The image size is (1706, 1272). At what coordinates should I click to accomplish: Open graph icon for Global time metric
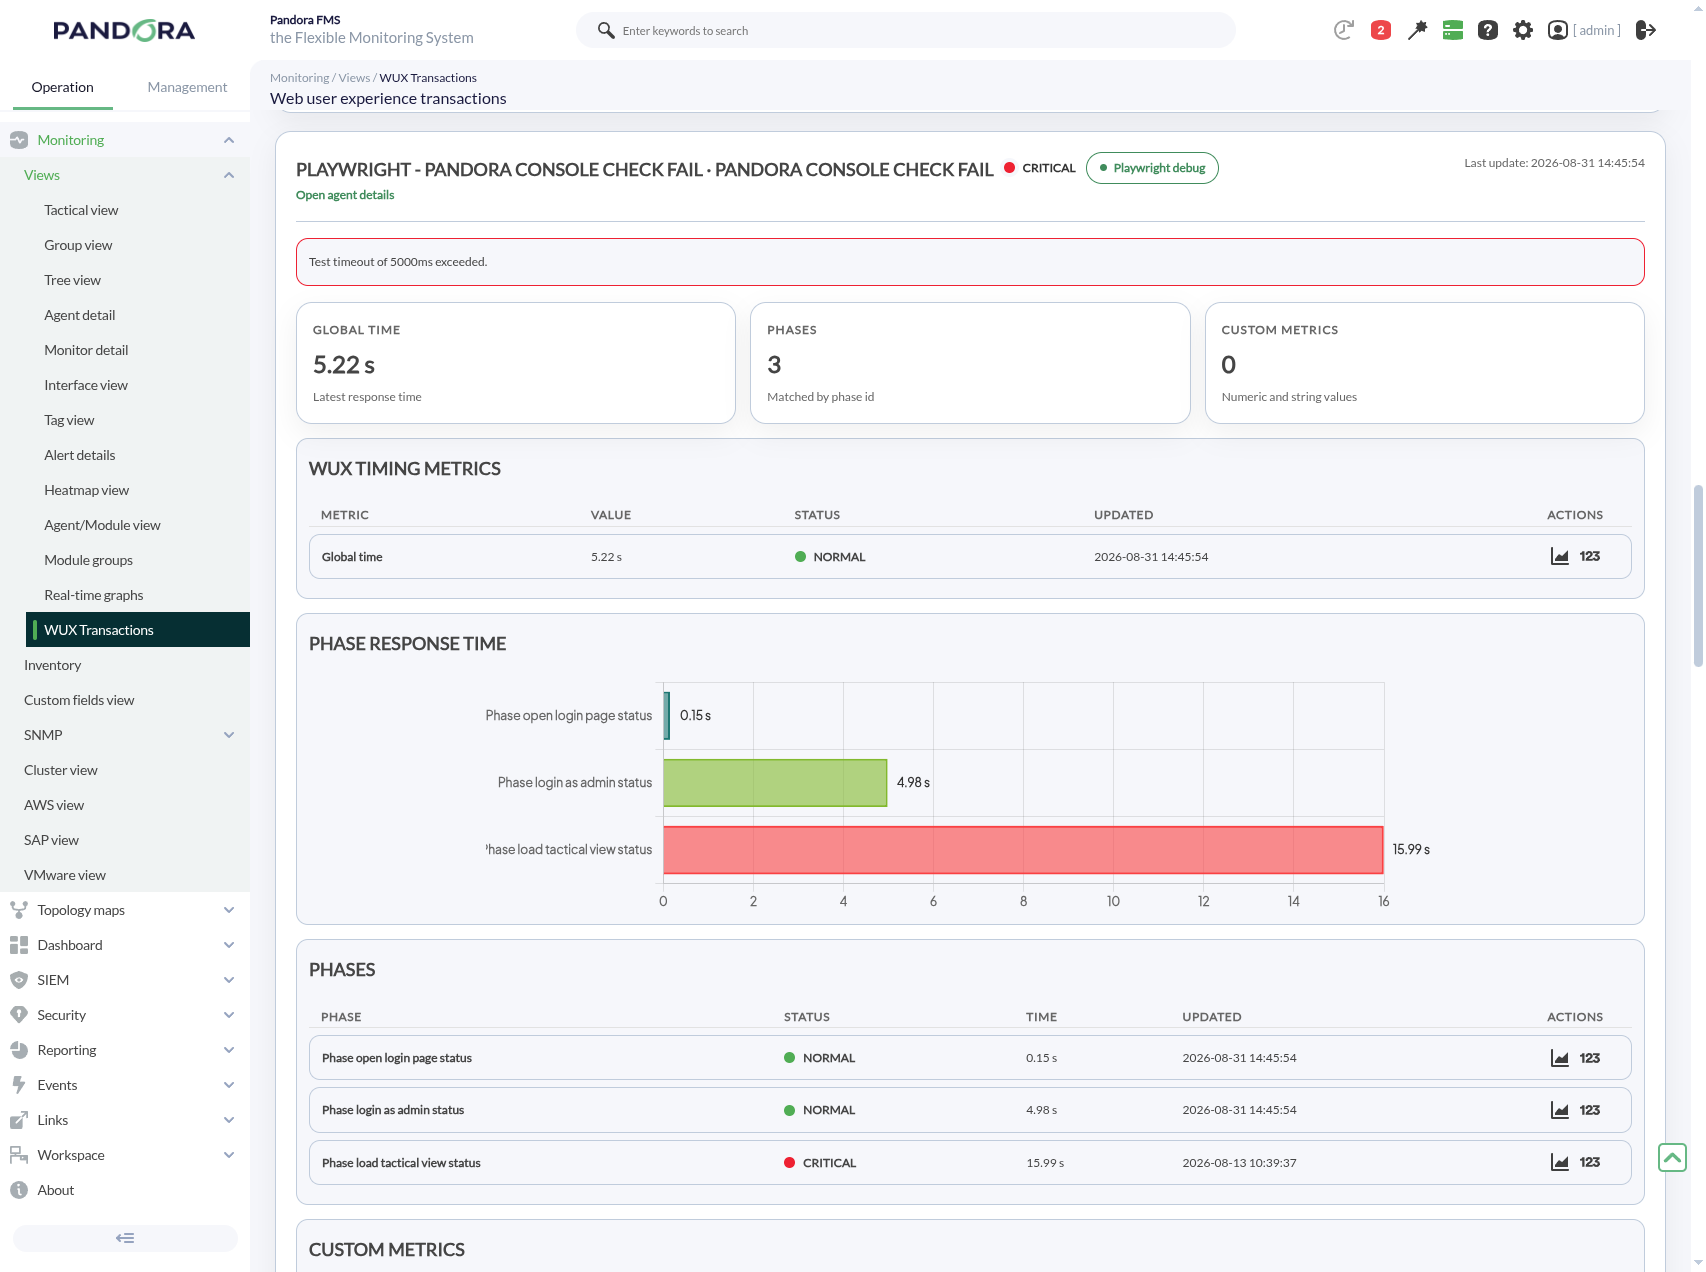tap(1560, 556)
